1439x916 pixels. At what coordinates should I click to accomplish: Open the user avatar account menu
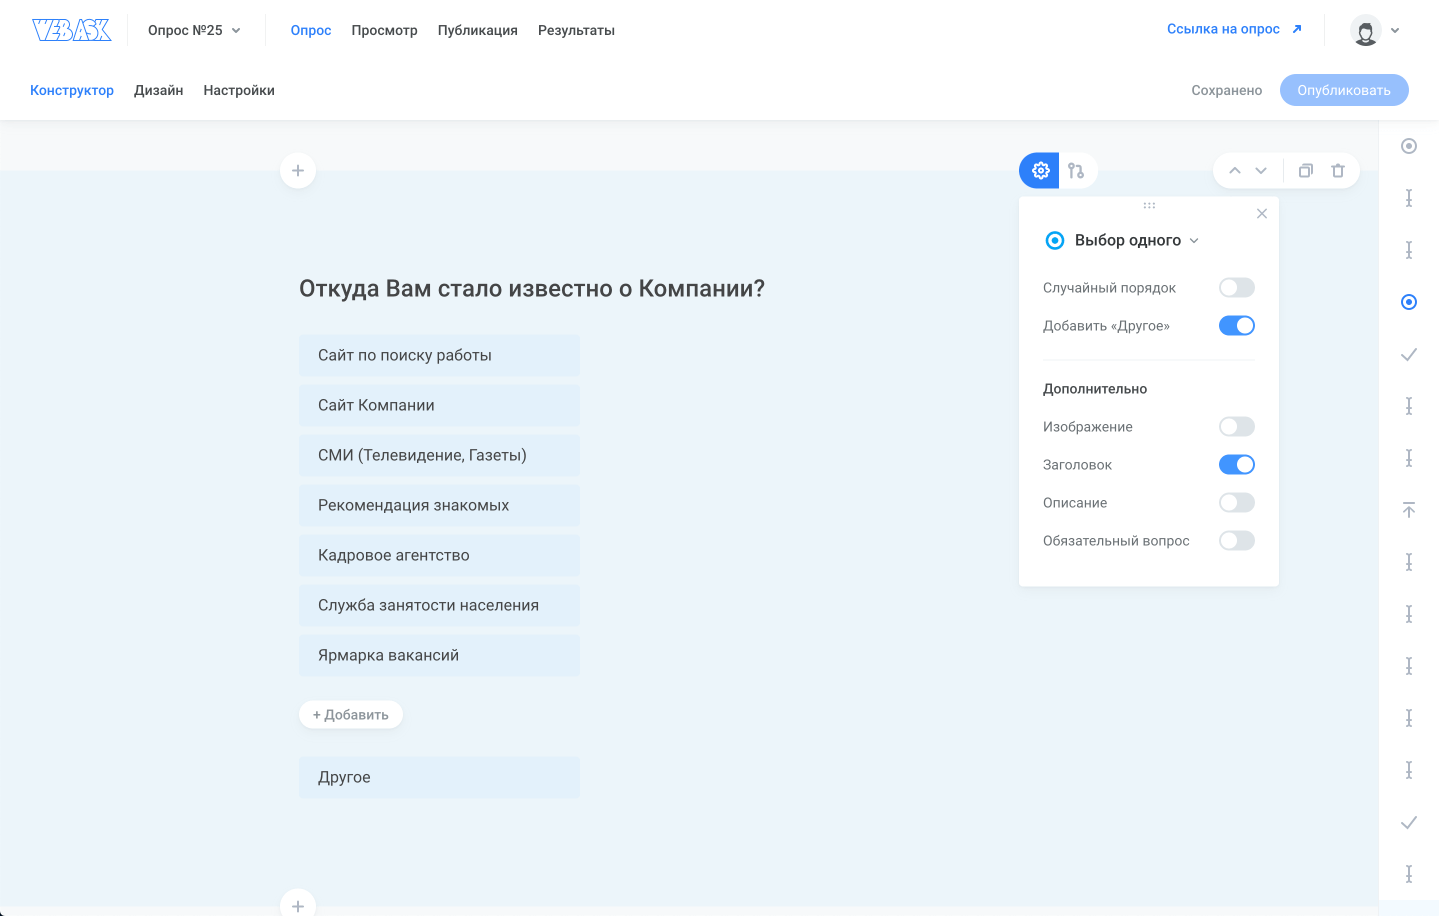coord(1374,30)
